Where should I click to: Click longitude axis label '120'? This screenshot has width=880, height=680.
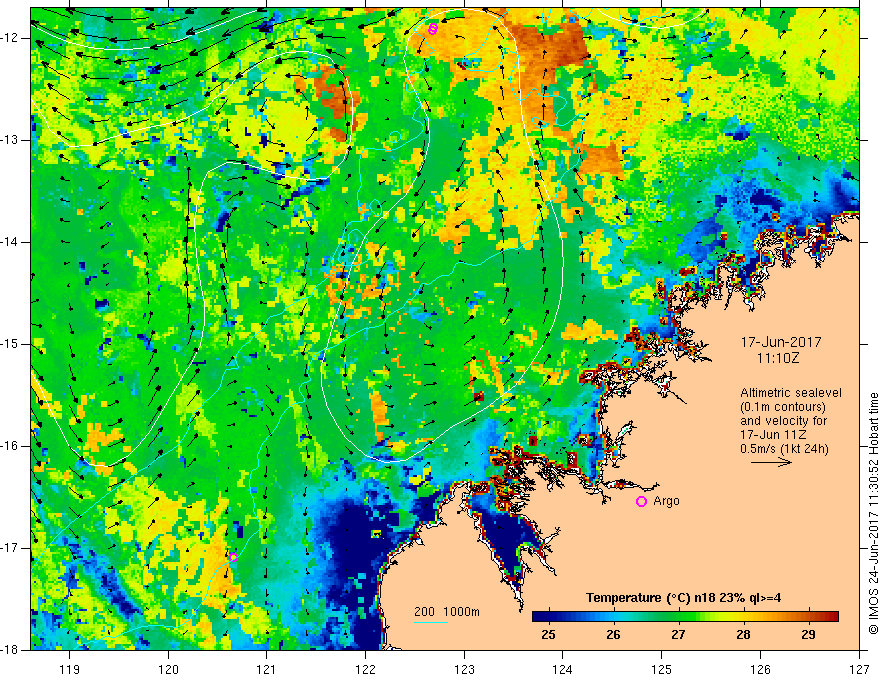click(x=168, y=669)
